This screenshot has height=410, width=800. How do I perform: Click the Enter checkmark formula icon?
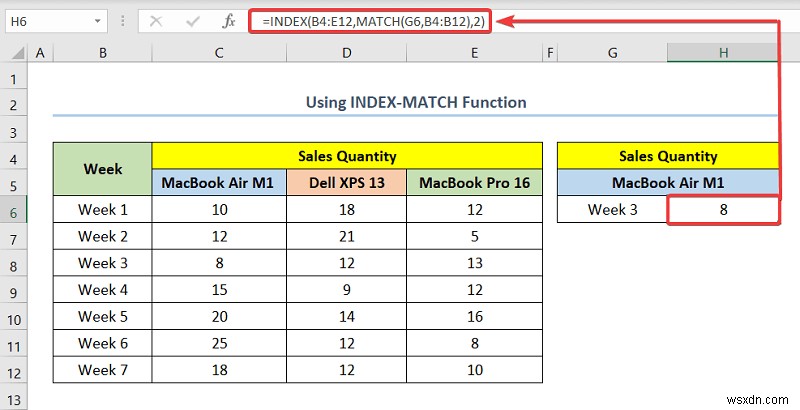193,21
